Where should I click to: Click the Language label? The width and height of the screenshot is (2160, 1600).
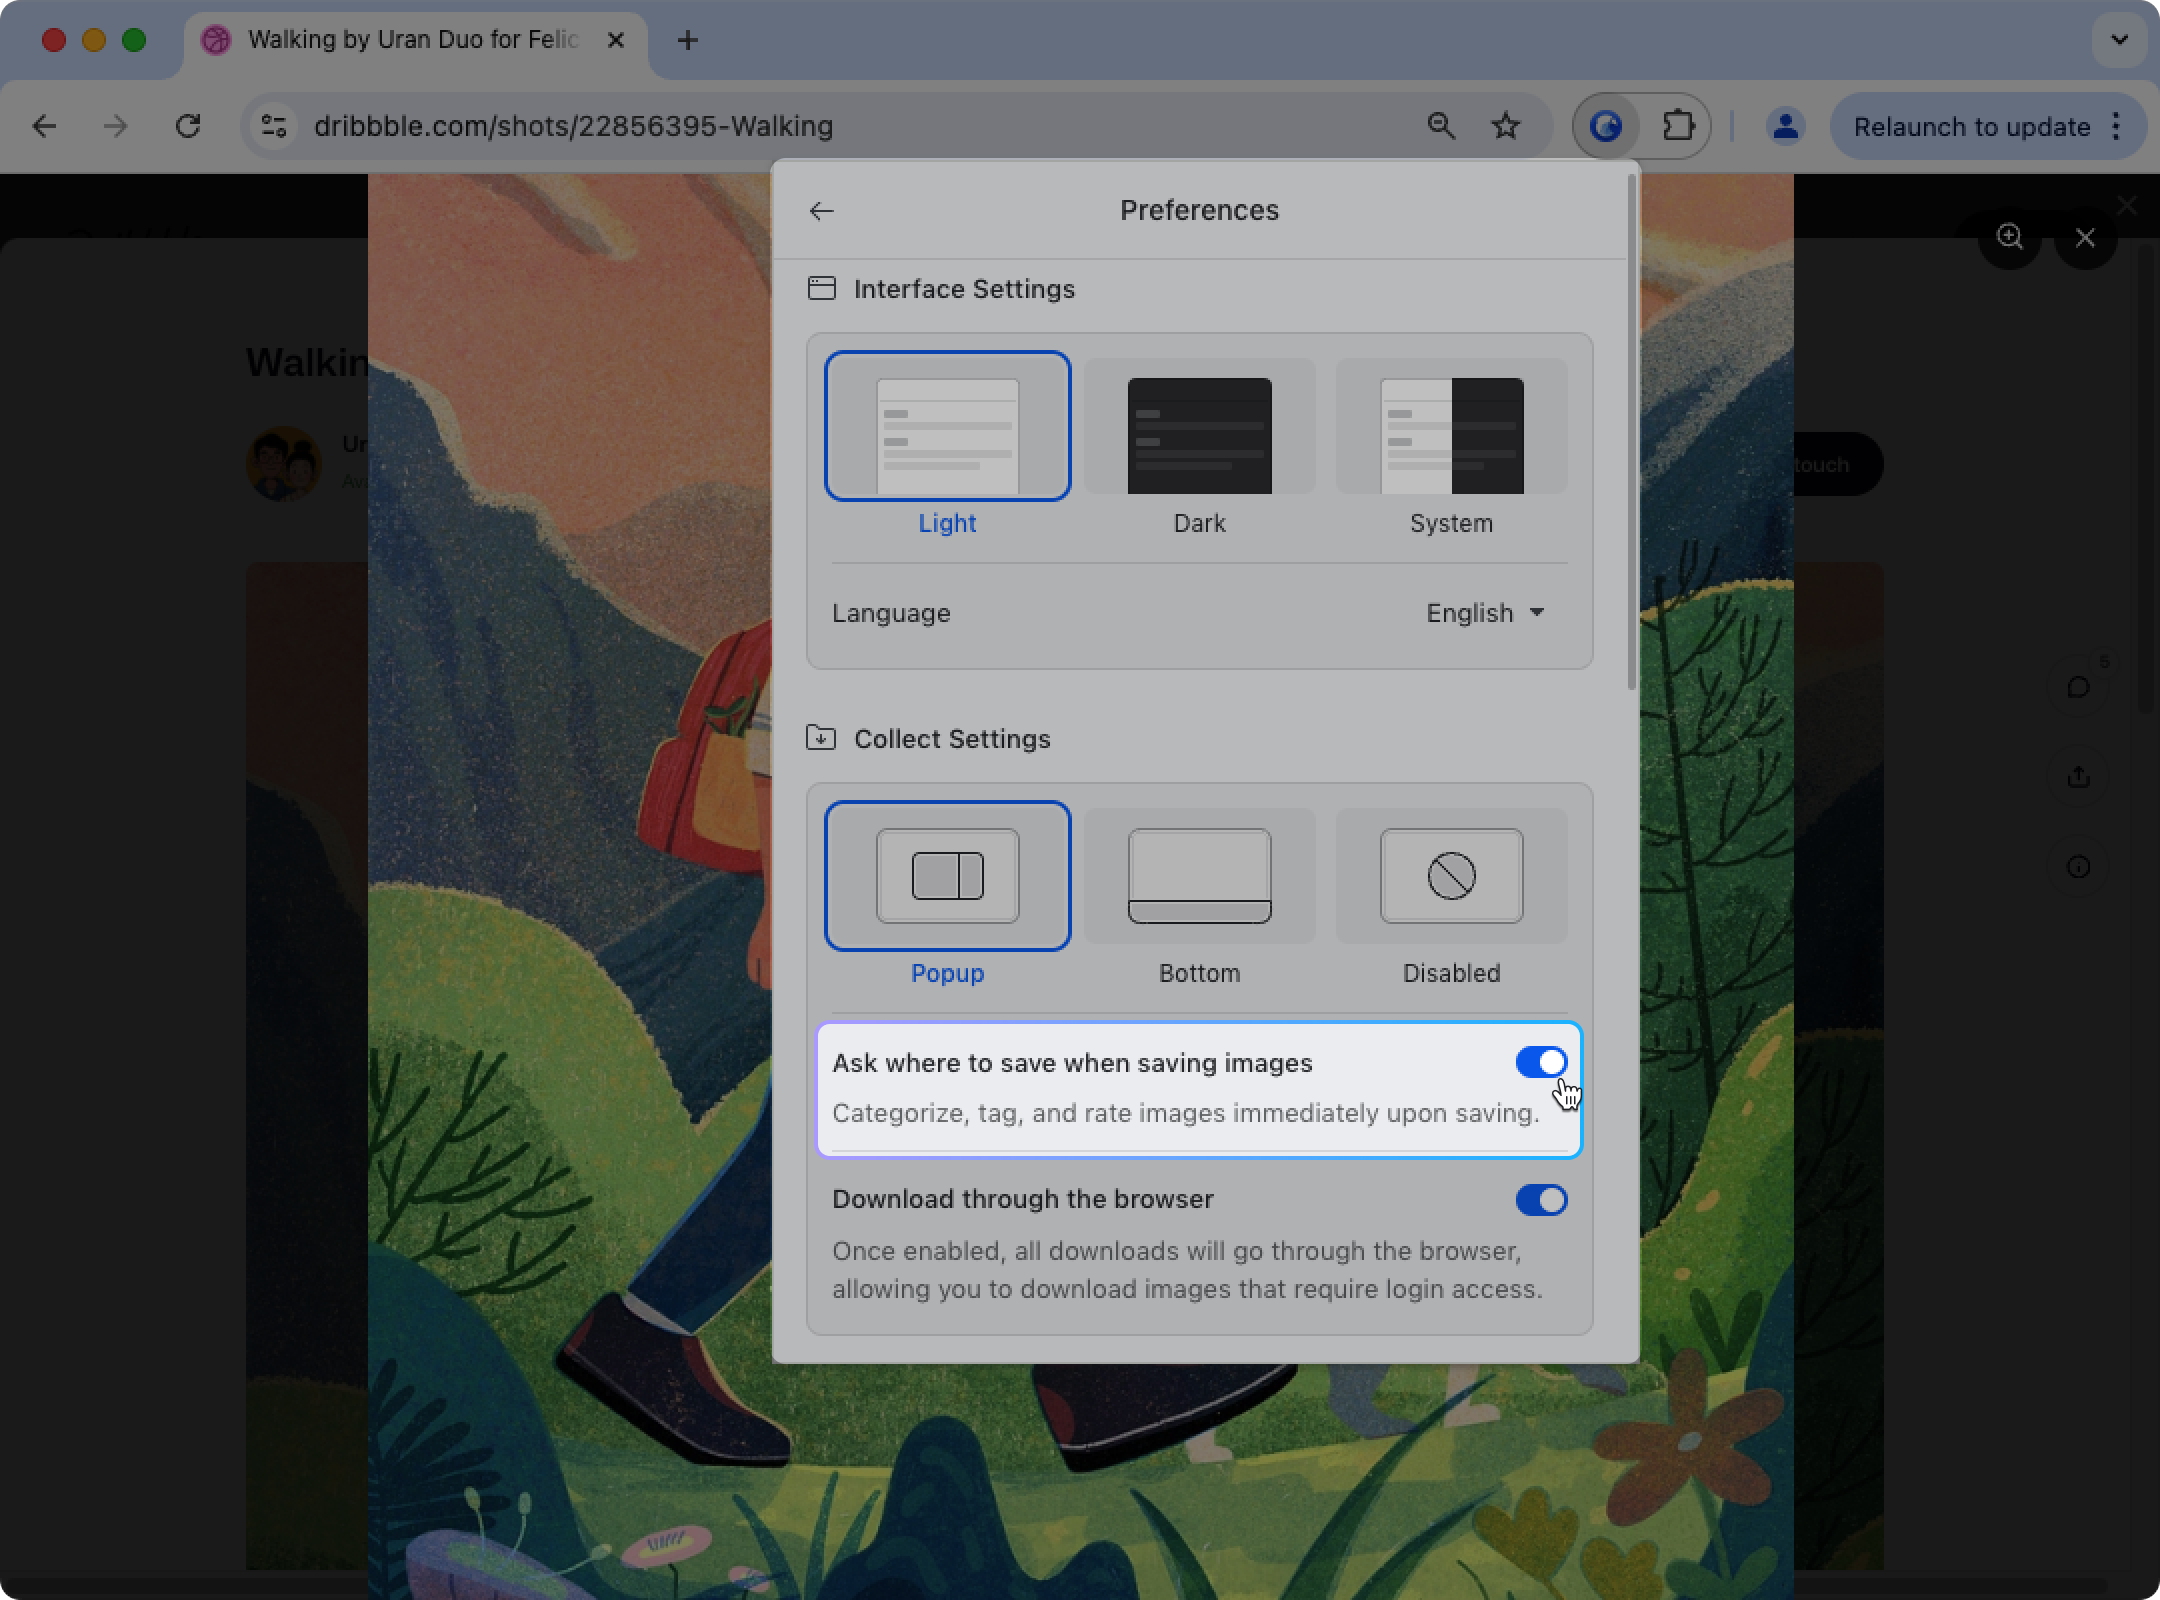click(x=891, y=613)
